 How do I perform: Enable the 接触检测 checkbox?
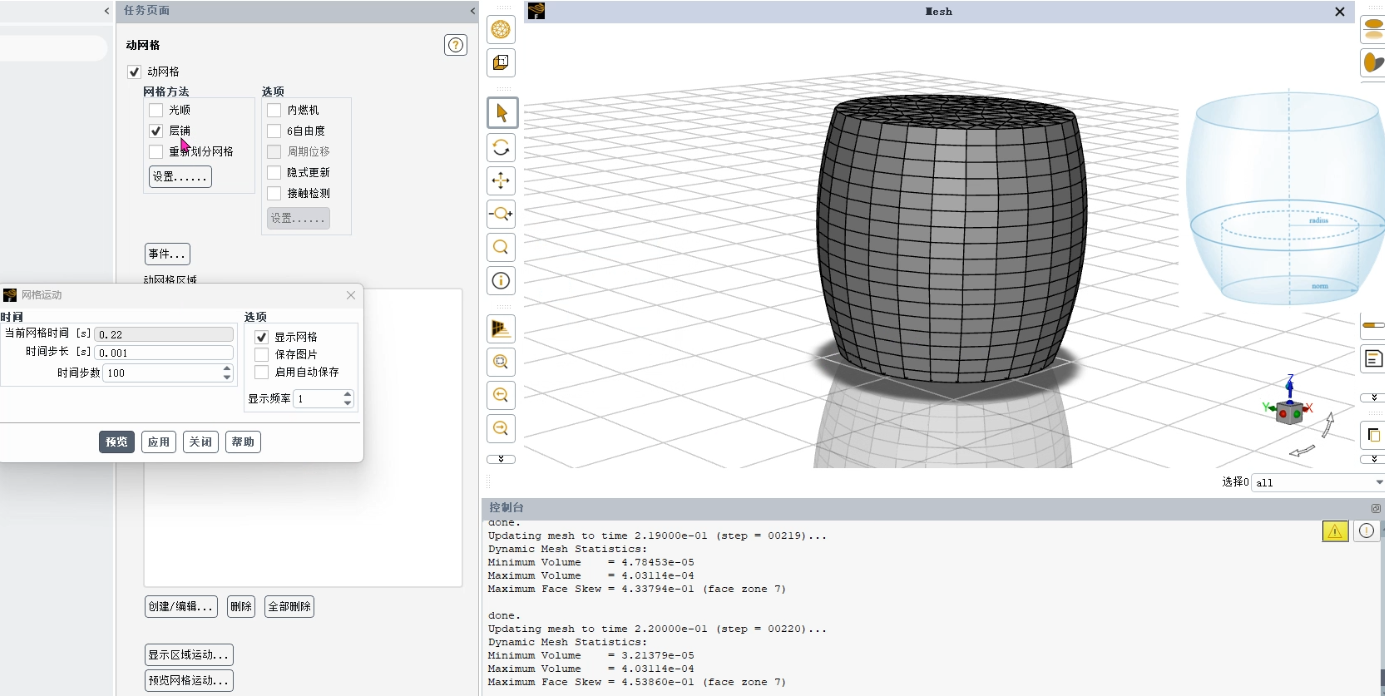(x=274, y=194)
